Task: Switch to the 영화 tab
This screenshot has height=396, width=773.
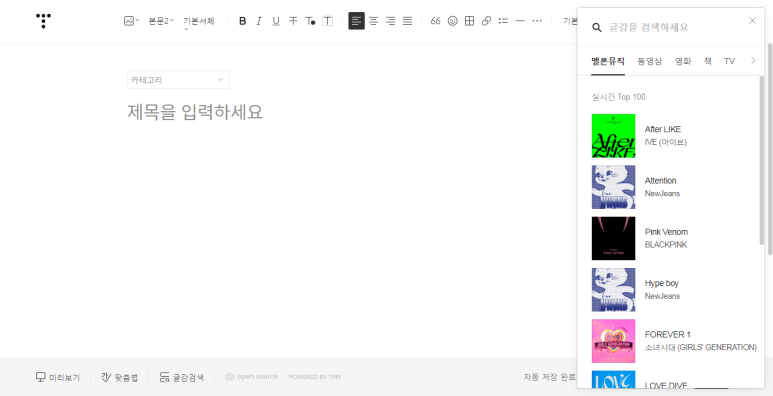Action: click(x=683, y=61)
